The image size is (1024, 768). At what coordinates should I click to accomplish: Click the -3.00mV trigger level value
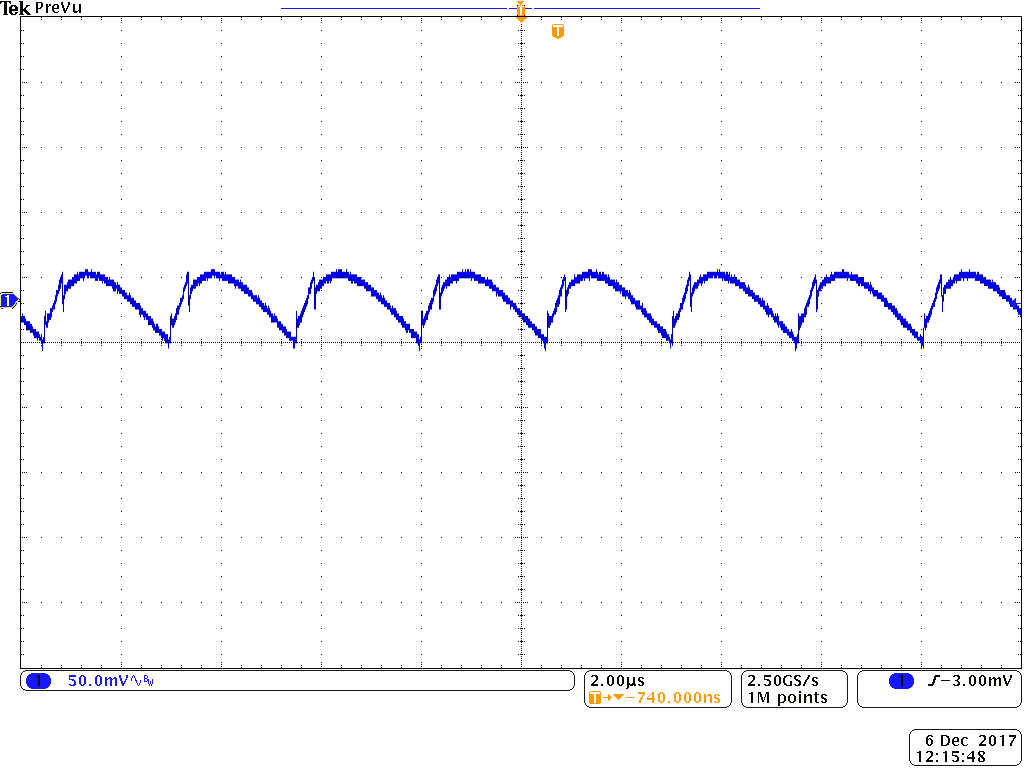(975, 681)
